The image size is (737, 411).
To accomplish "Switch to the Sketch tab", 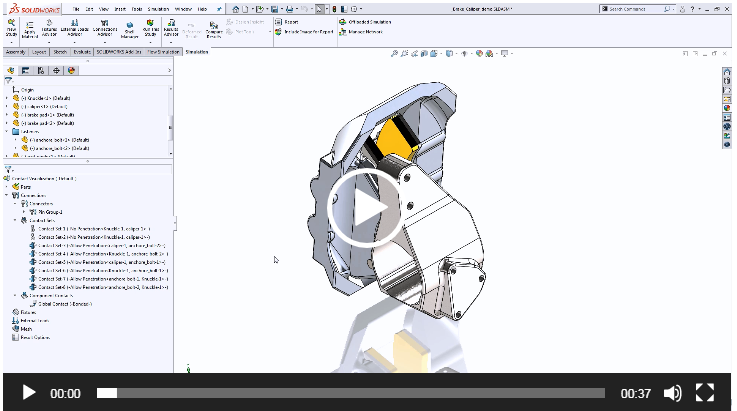I will (x=60, y=50).
